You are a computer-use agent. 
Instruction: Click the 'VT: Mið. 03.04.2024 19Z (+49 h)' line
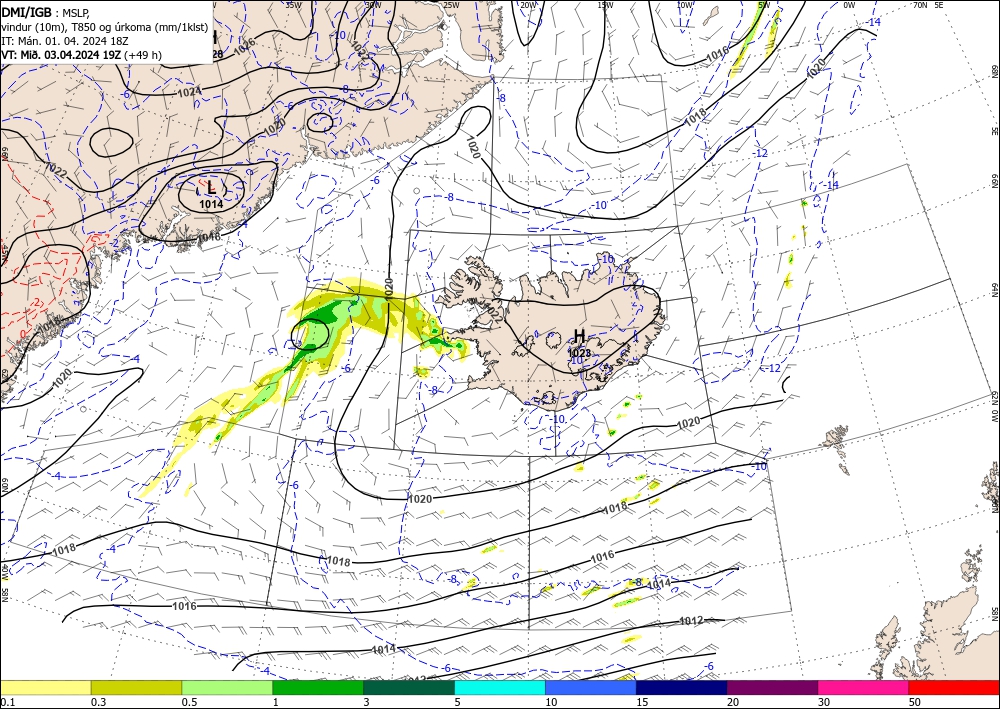[82, 55]
